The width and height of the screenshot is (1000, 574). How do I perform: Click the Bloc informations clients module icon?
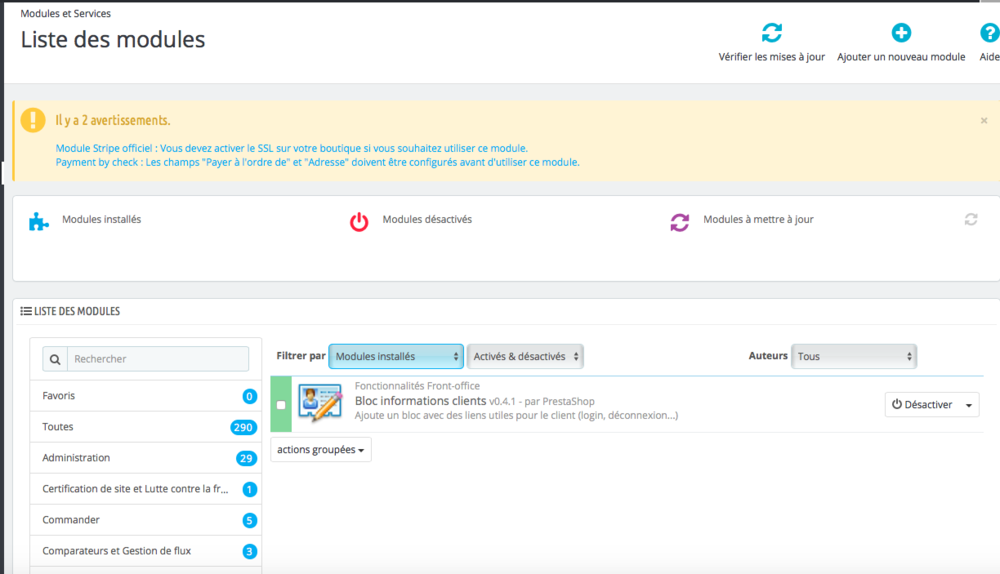click(320, 403)
